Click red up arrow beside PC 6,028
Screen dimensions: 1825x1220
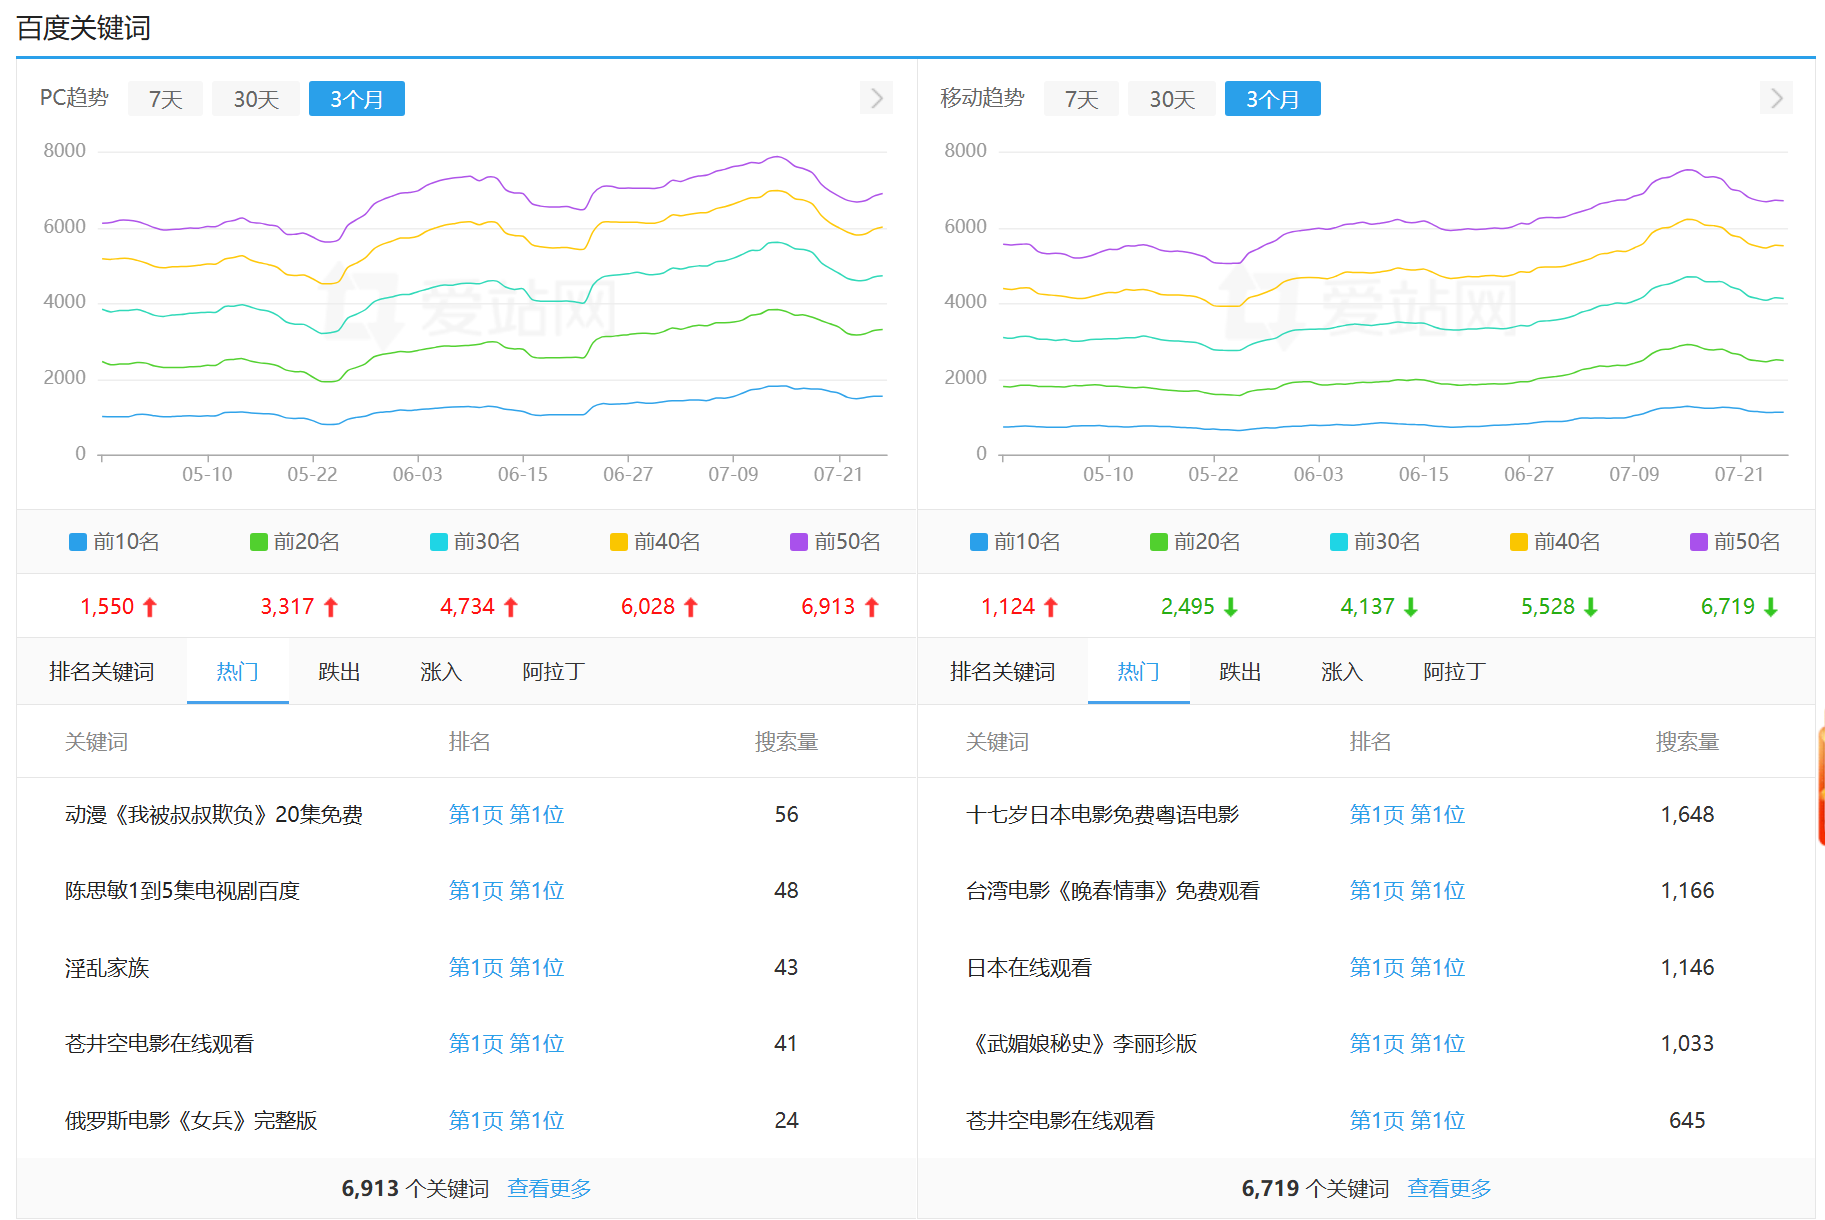pyautogui.click(x=691, y=607)
